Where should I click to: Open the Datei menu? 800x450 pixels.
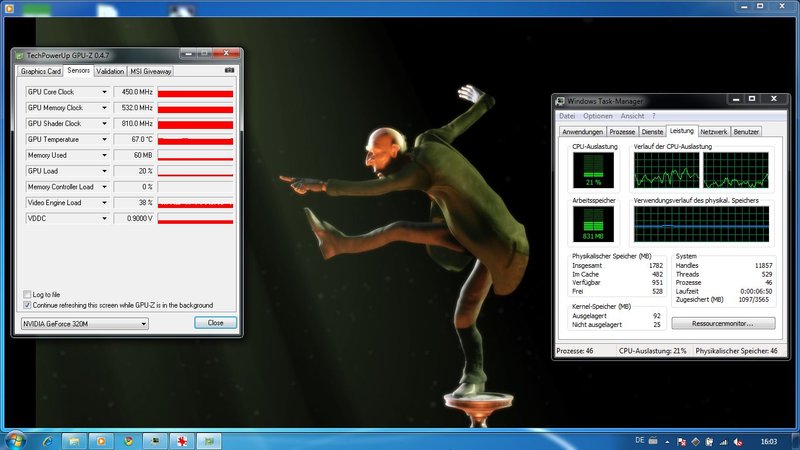(567, 116)
